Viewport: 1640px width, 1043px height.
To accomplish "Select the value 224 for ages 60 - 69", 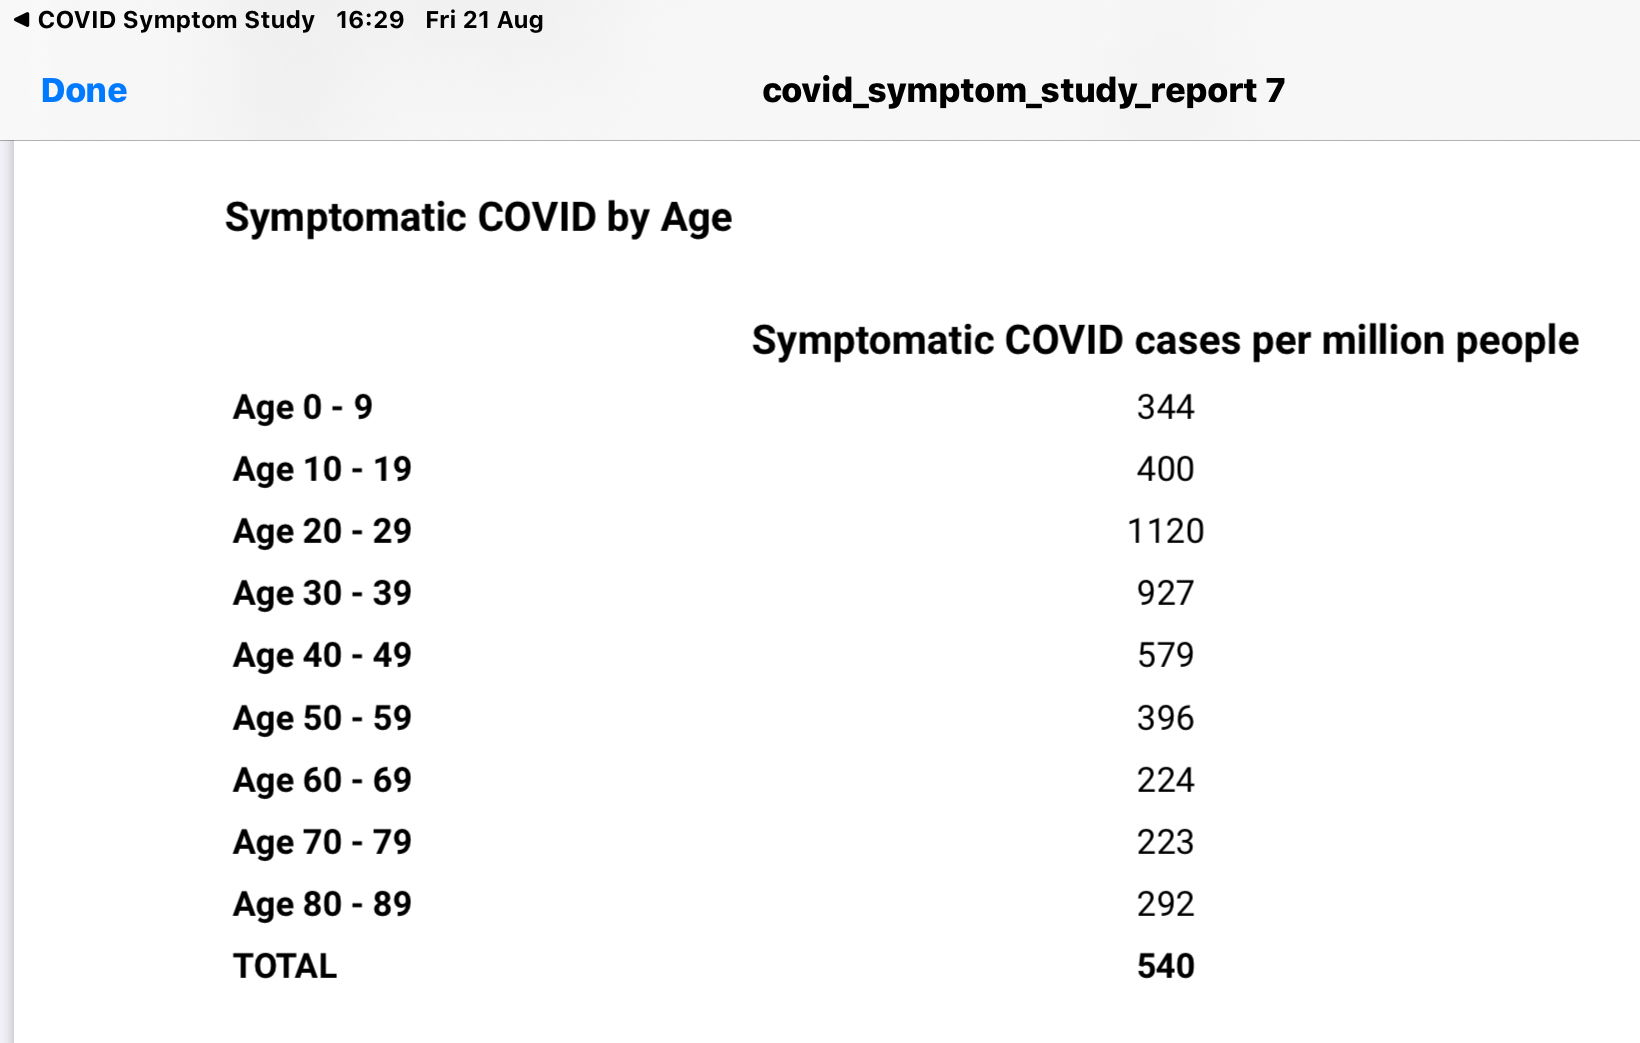I will click(x=1165, y=781).
